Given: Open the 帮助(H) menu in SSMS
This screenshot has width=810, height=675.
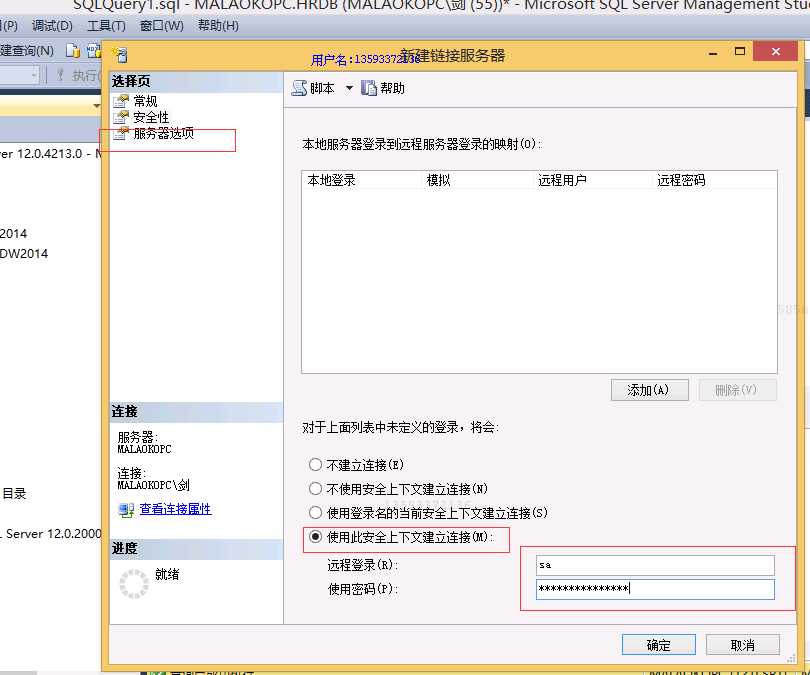Looking at the screenshot, I should coord(218,25).
